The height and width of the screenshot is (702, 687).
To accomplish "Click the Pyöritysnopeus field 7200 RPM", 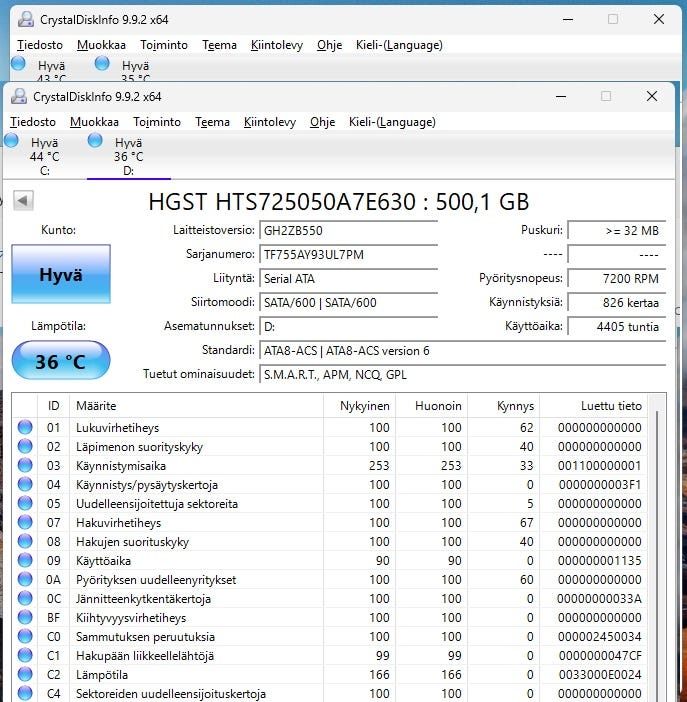I will [617, 278].
